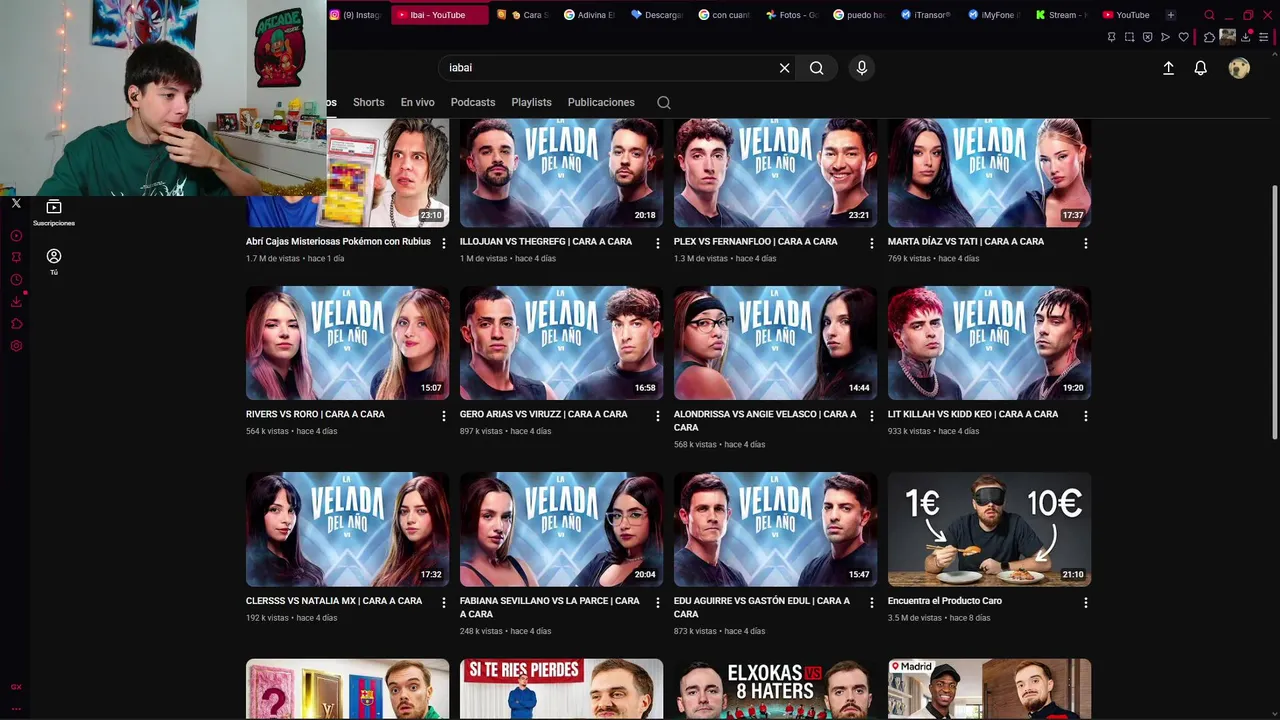Open the ad blocker shield icon
1280x720 pixels.
(x=1147, y=37)
